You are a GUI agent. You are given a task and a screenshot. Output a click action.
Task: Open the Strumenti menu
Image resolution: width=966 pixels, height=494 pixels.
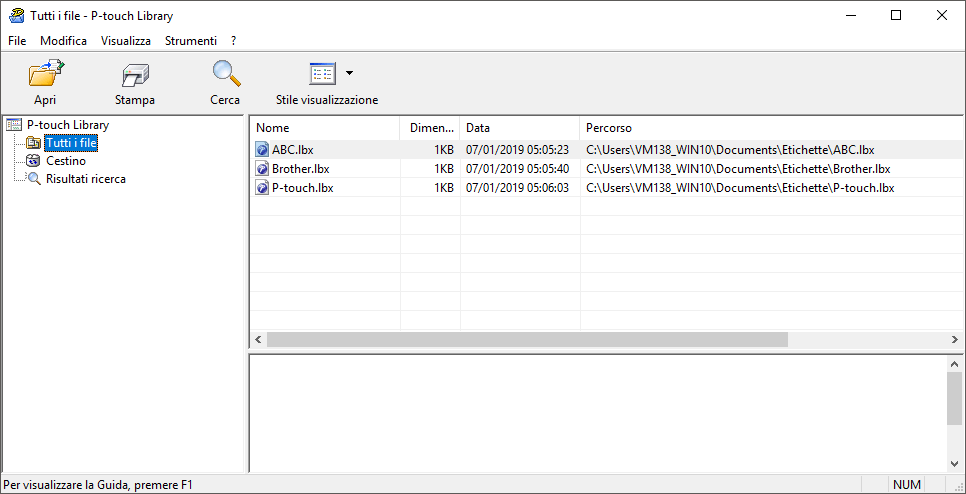pos(191,41)
